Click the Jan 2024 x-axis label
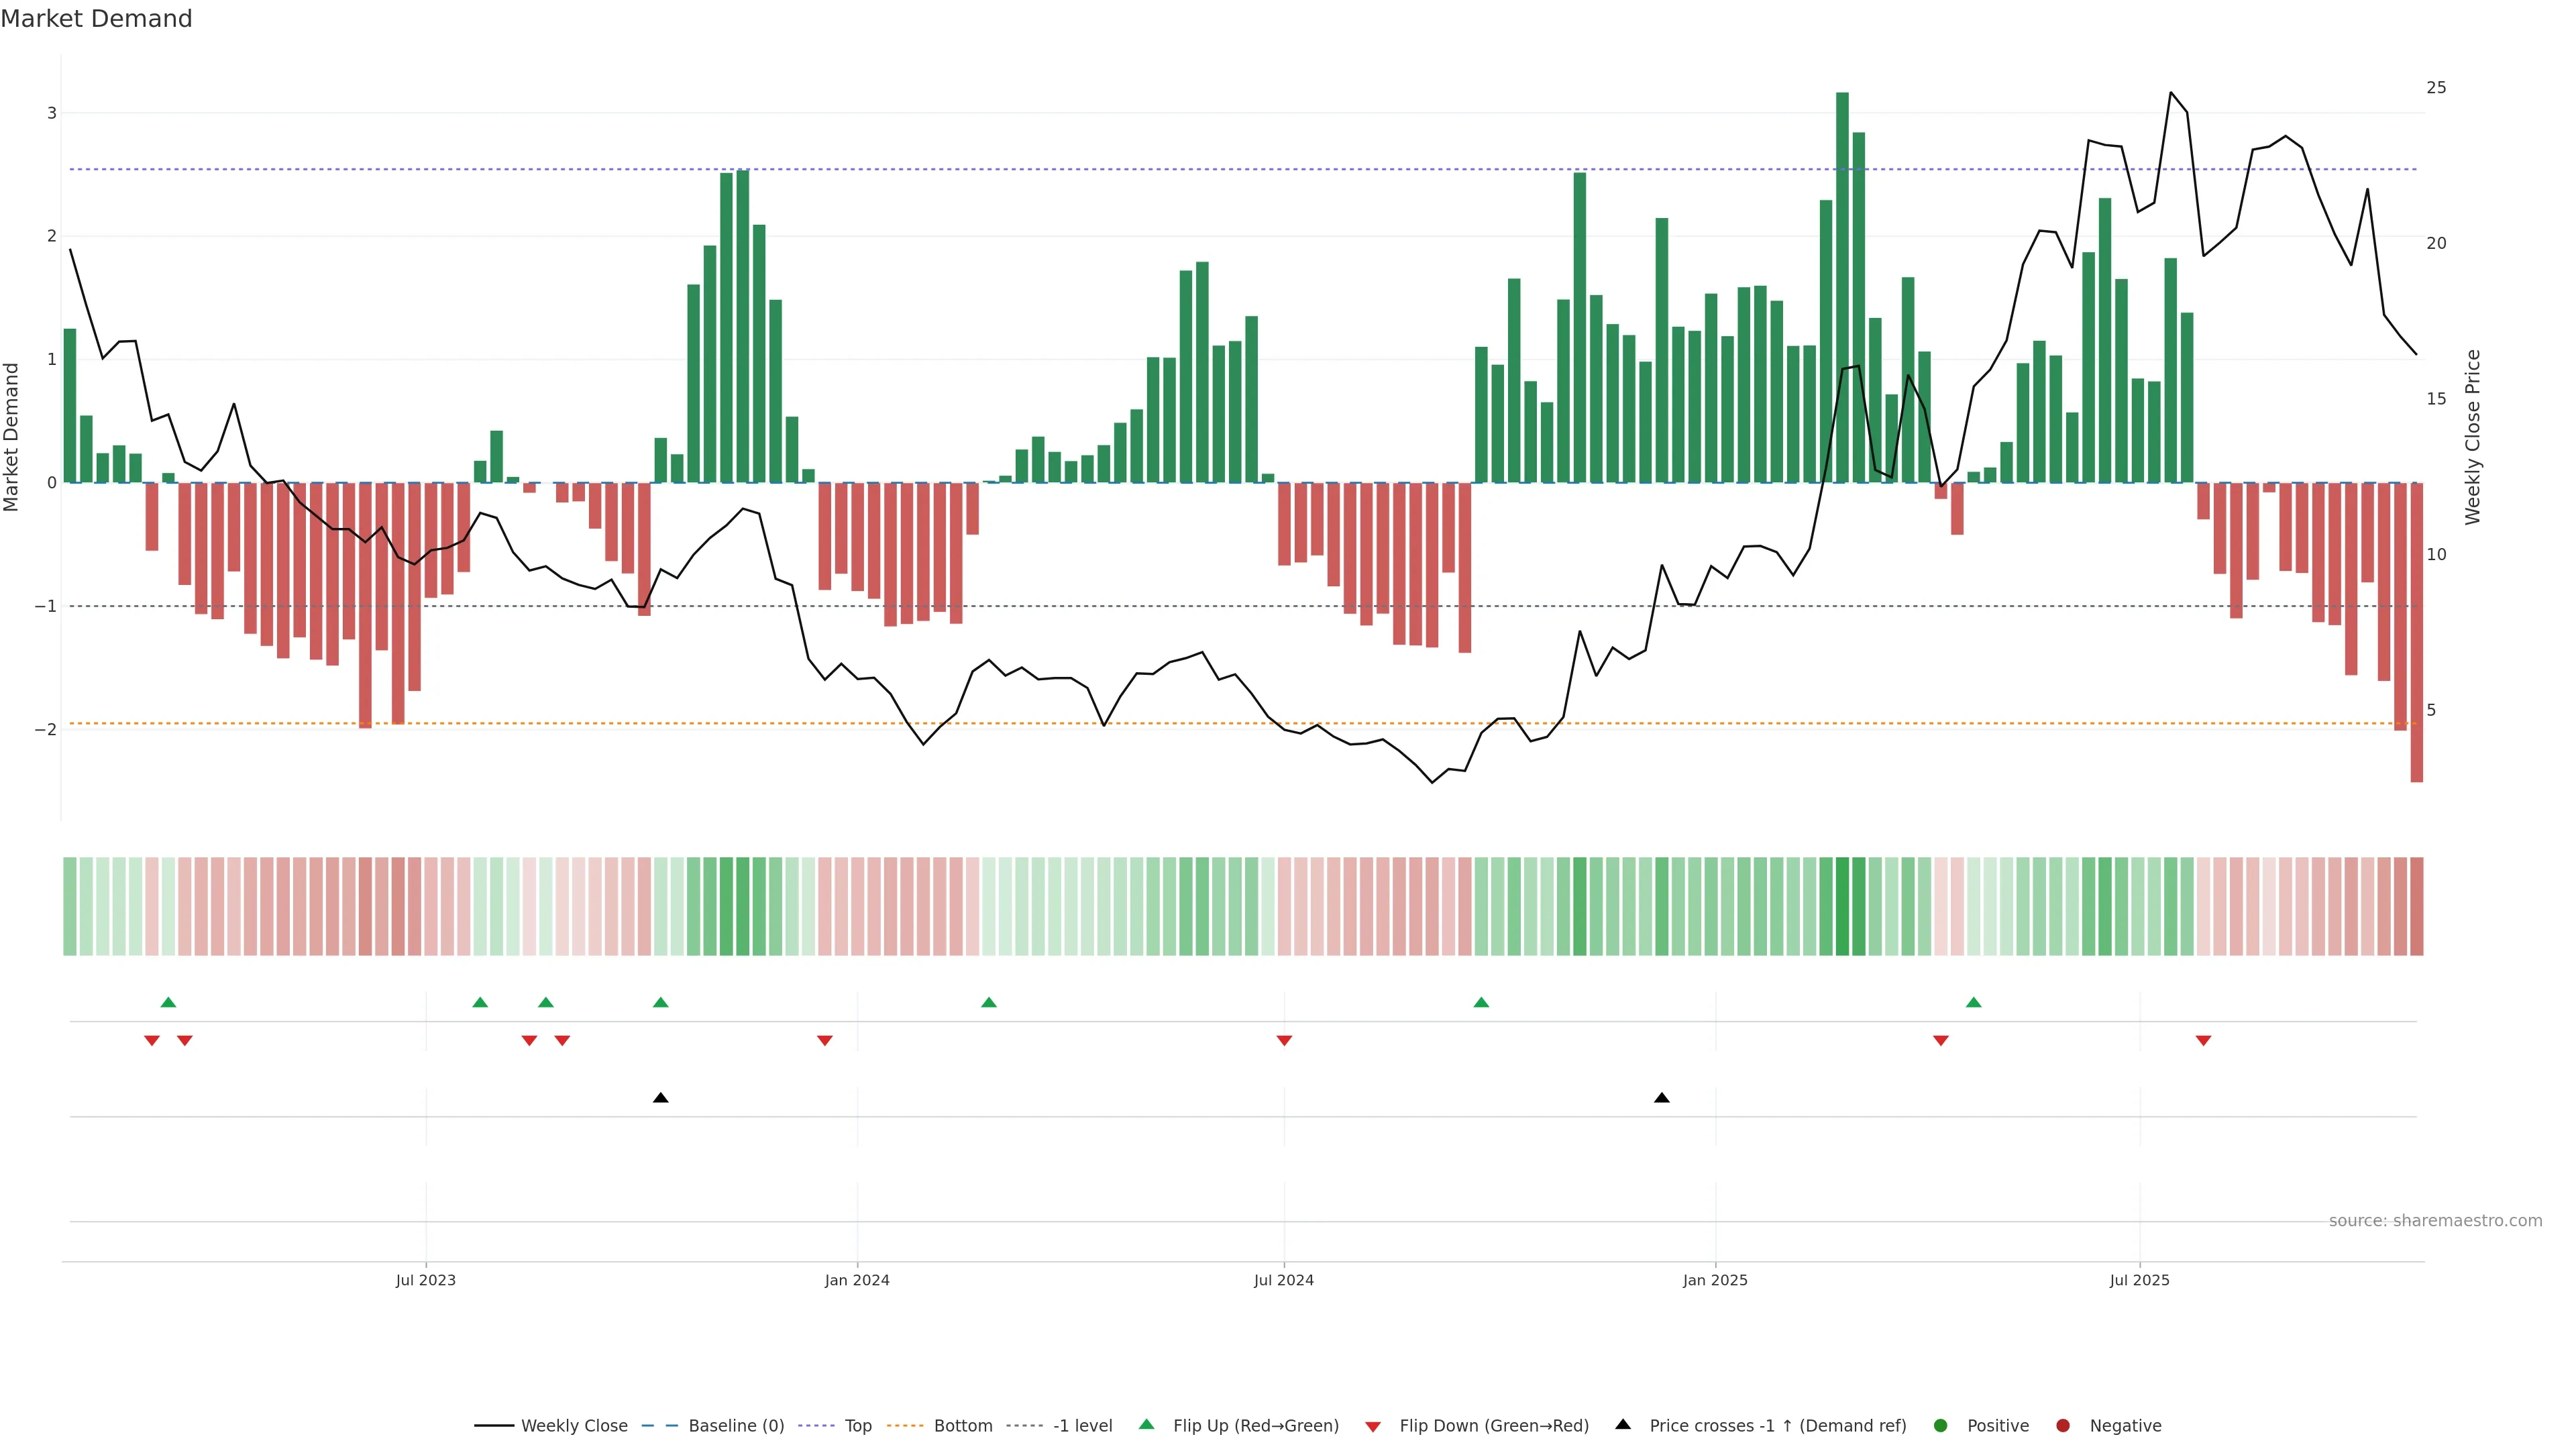The height and width of the screenshot is (1449, 2576). 857,1280
